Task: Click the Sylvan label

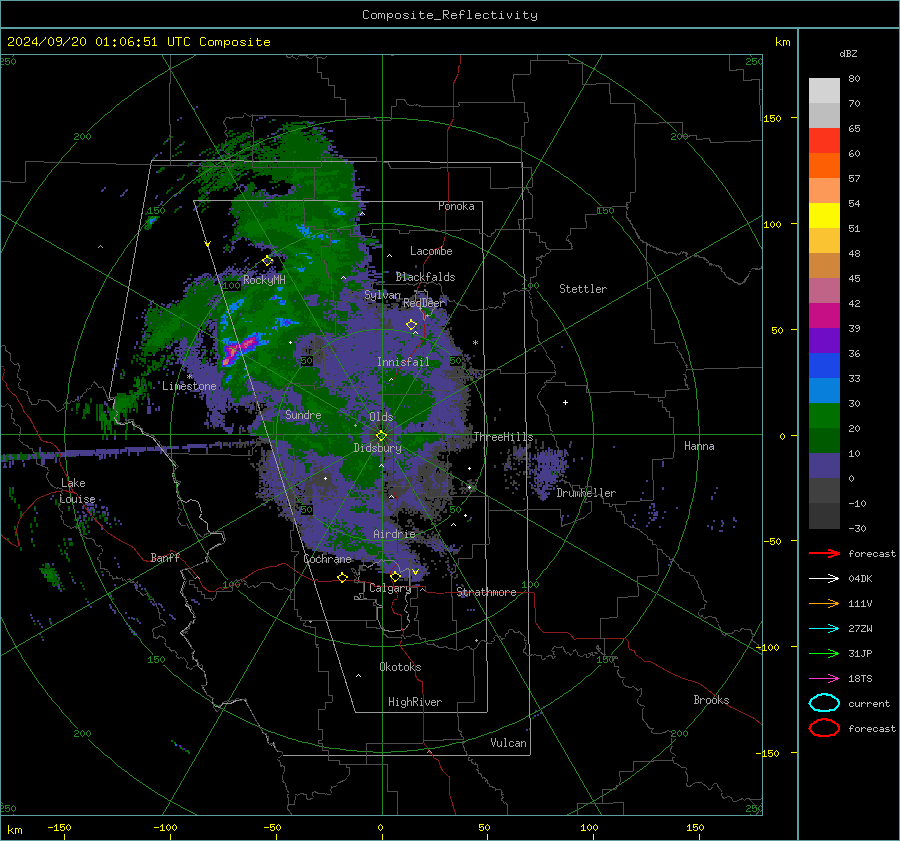Action: (x=382, y=294)
